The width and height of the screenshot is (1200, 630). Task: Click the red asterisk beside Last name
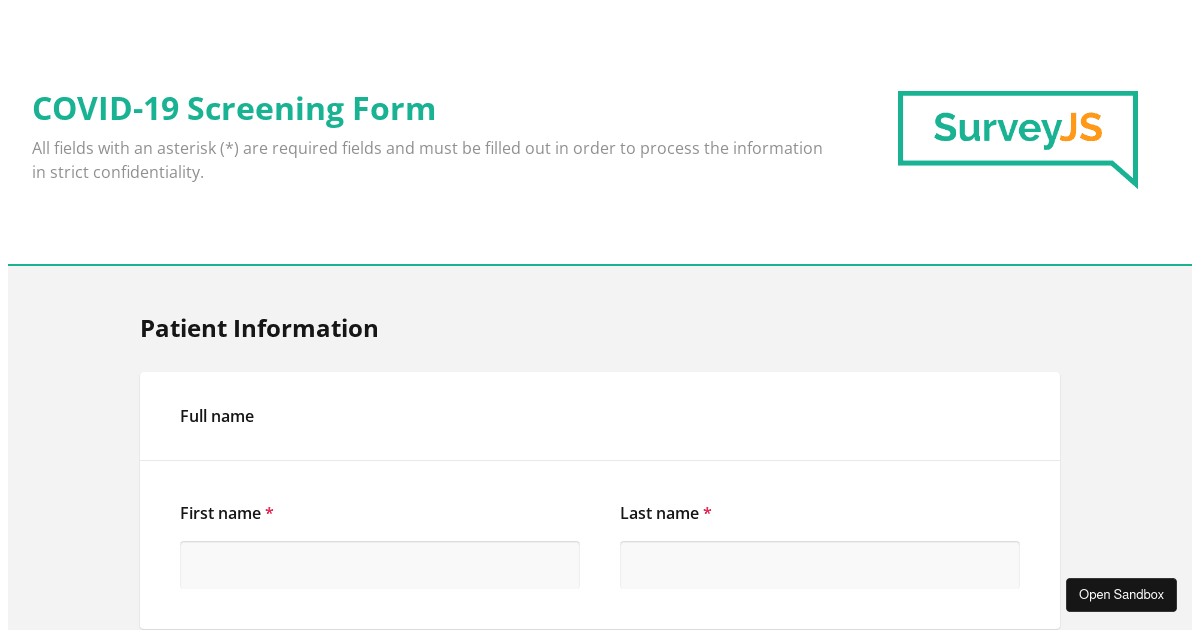click(x=707, y=513)
